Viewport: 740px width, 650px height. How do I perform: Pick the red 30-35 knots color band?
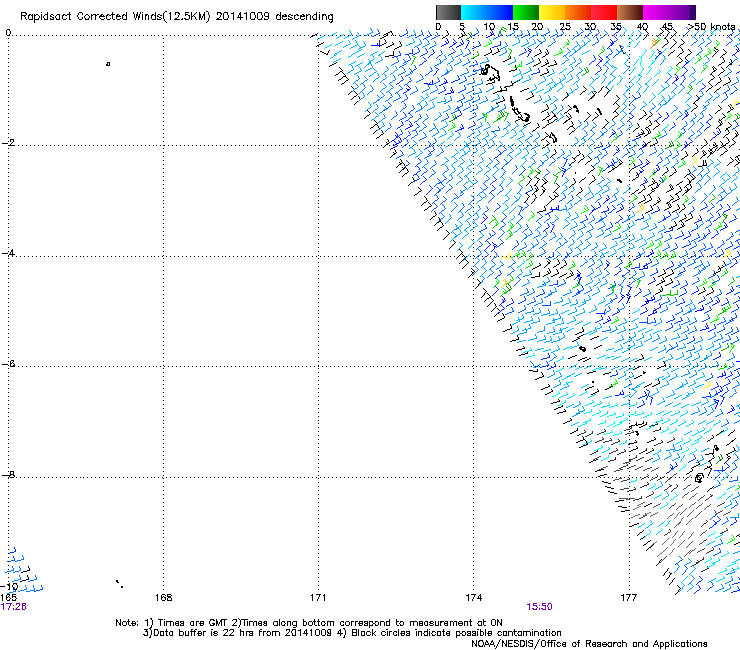(604, 12)
